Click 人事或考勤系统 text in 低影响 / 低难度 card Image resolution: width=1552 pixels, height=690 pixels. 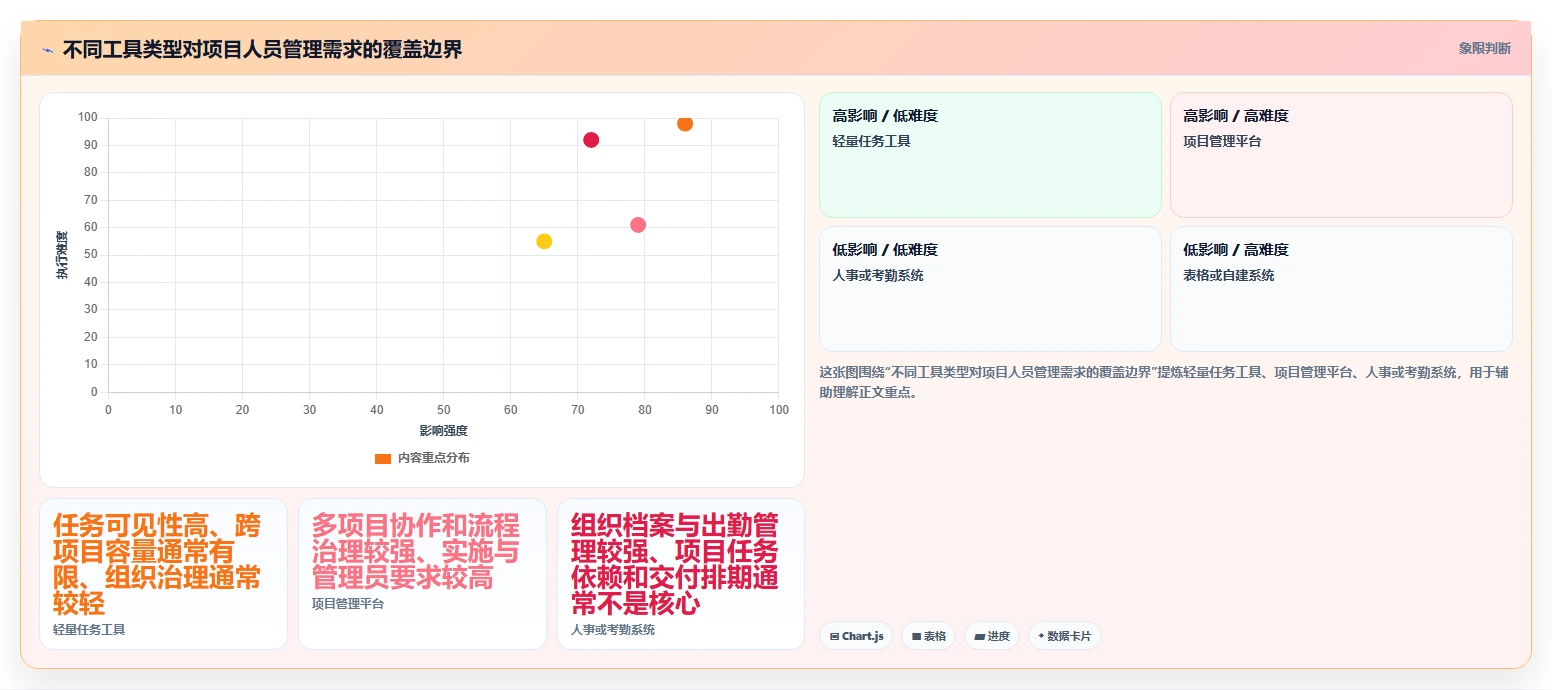878,275
